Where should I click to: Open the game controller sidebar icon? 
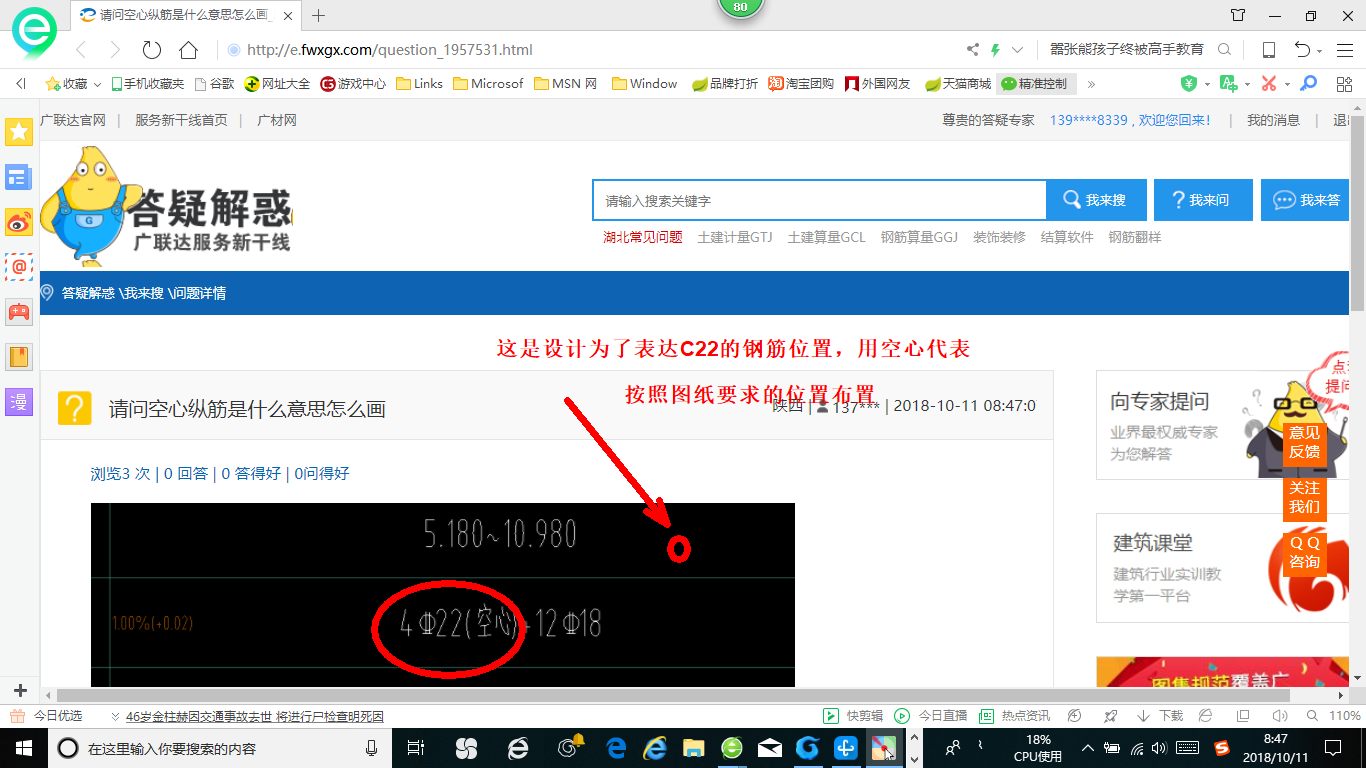click(x=19, y=312)
